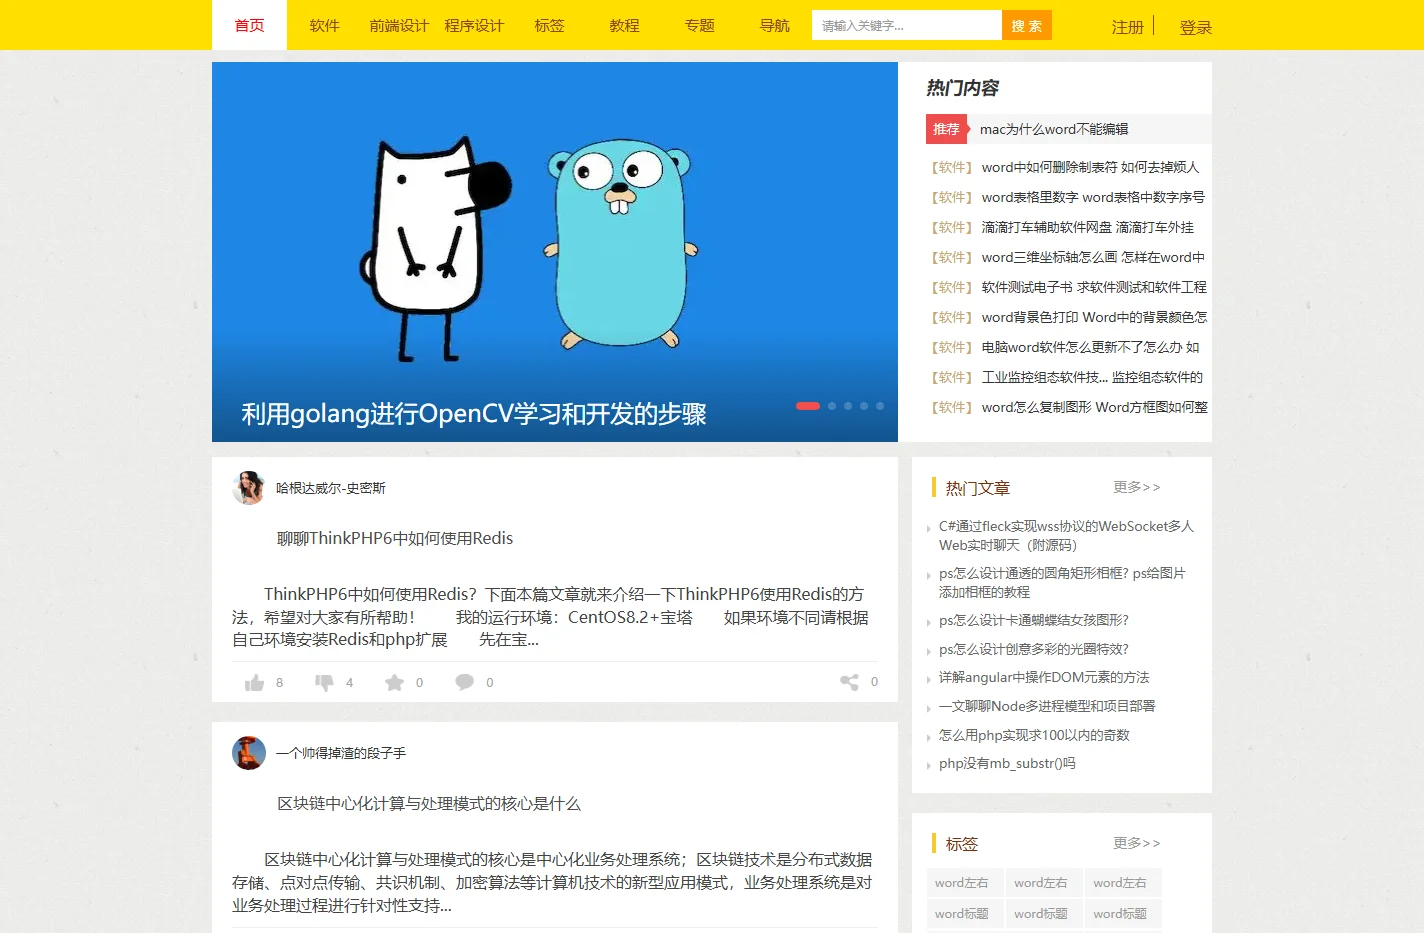
Task: Open 电脑word软件怎么更新不了 article
Action: [x=1090, y=347]
